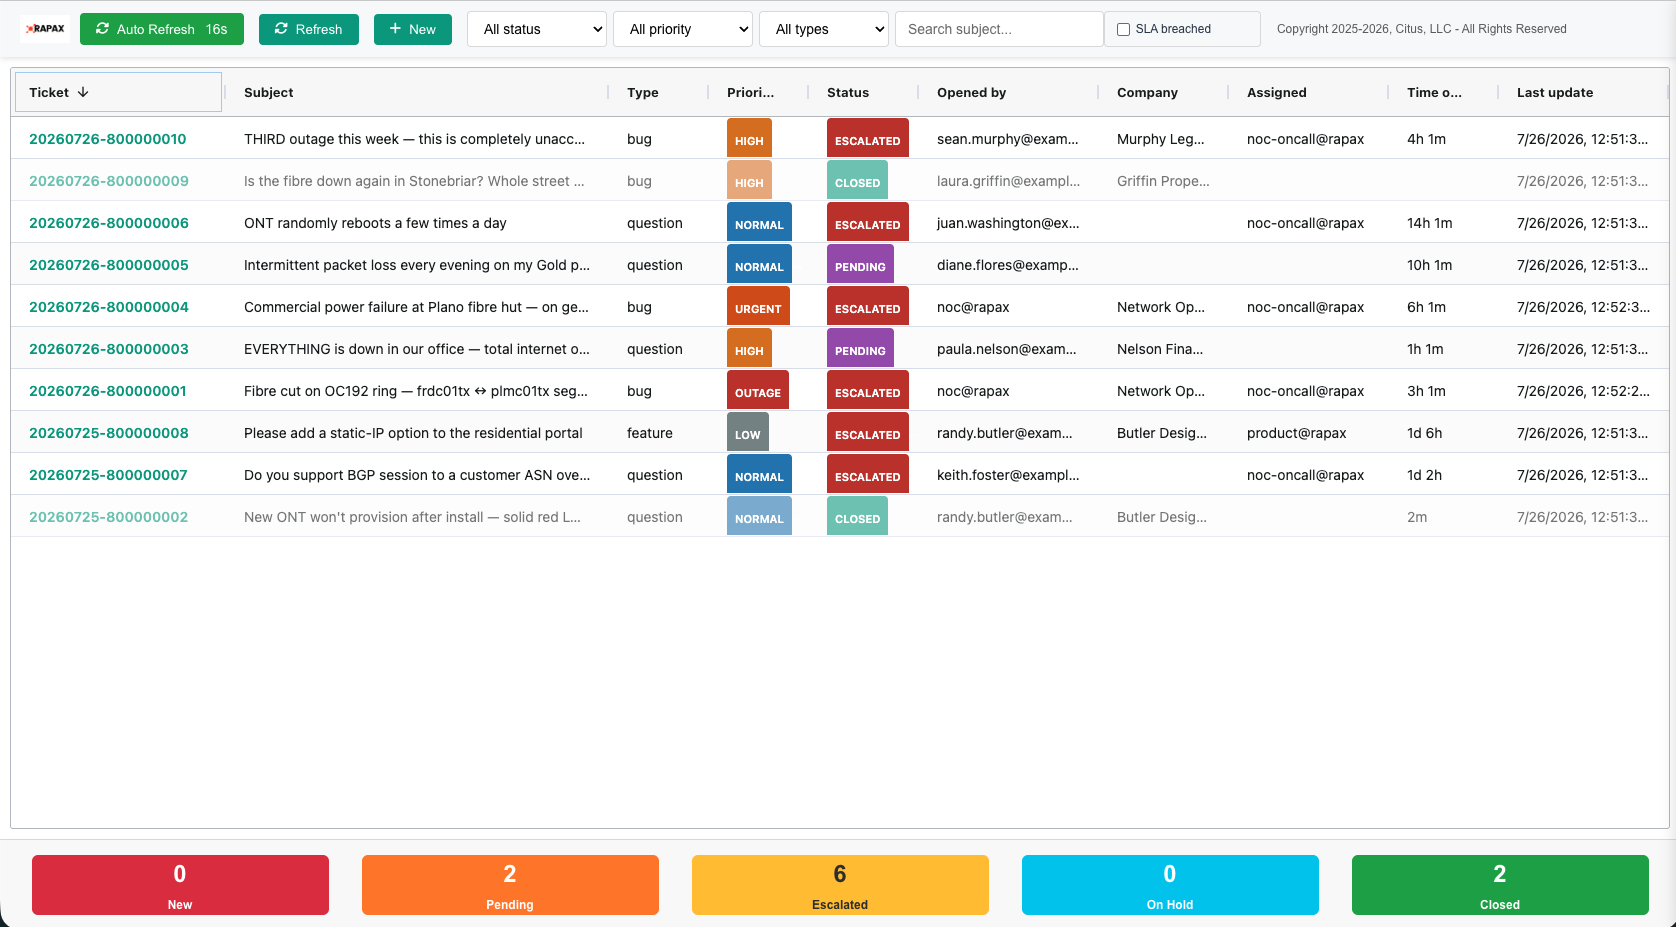Click ESCALATED badge on static-IP option row

[x=868, y=433]
